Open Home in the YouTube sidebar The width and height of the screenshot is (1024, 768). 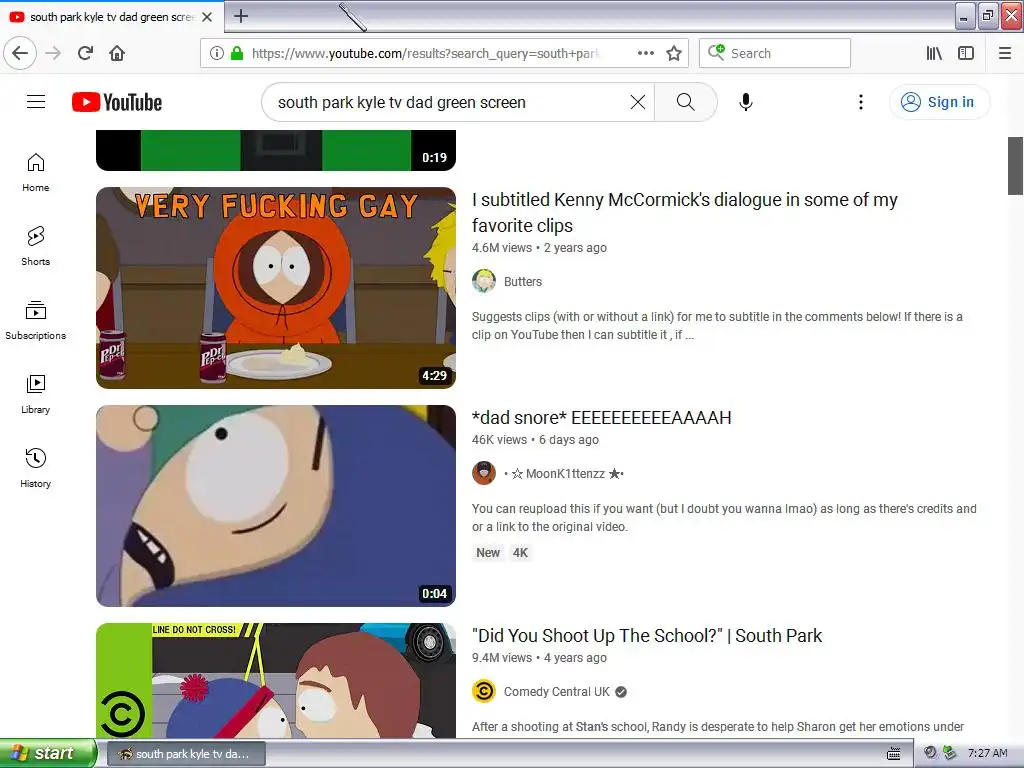tap(35, 172)
